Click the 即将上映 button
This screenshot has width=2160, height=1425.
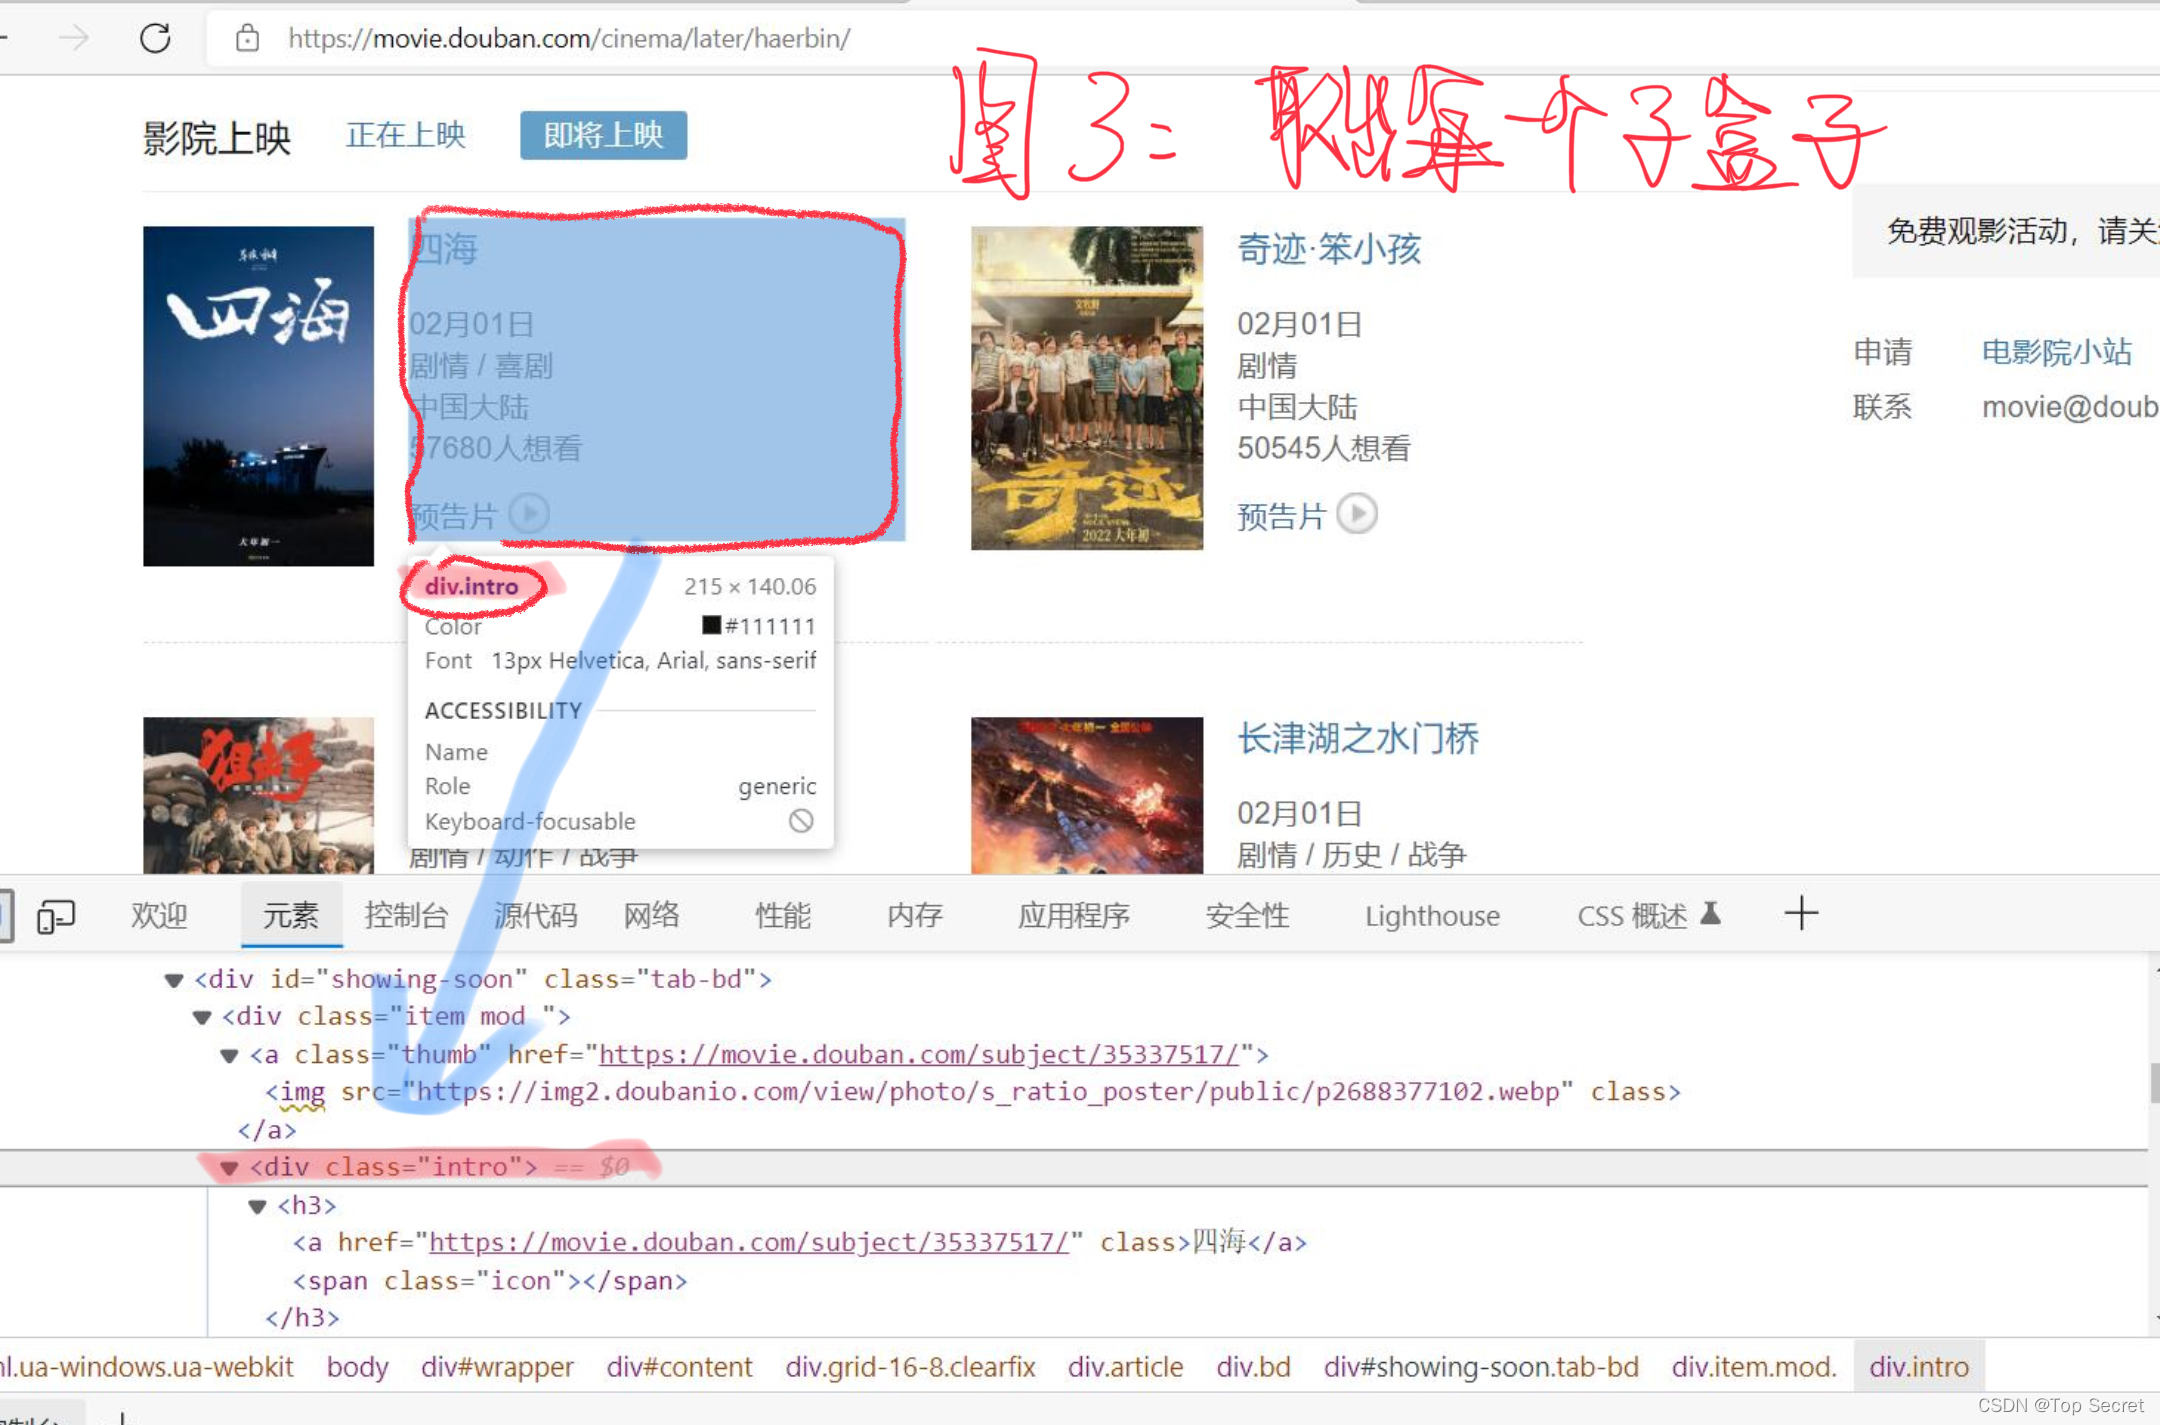click(603, 135)
